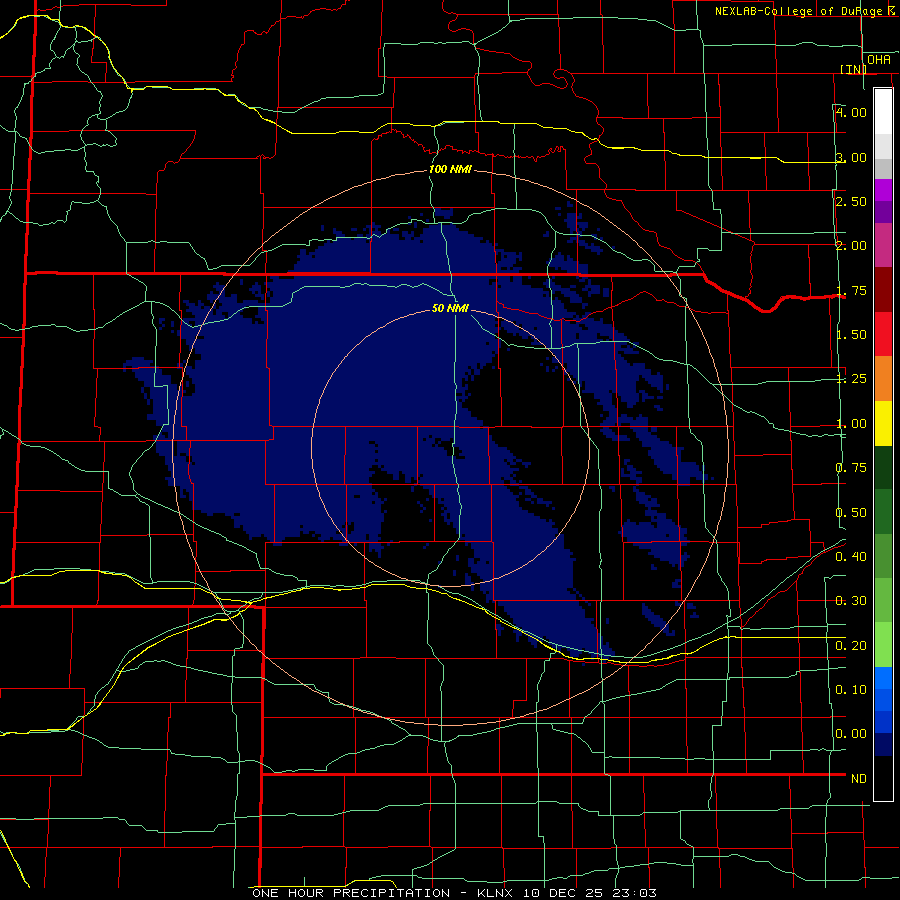Image resolution: width=900 pixels, height=900 pixels.
Task: Click the 50 NMI range ring label
Action: tap(450, 308)
